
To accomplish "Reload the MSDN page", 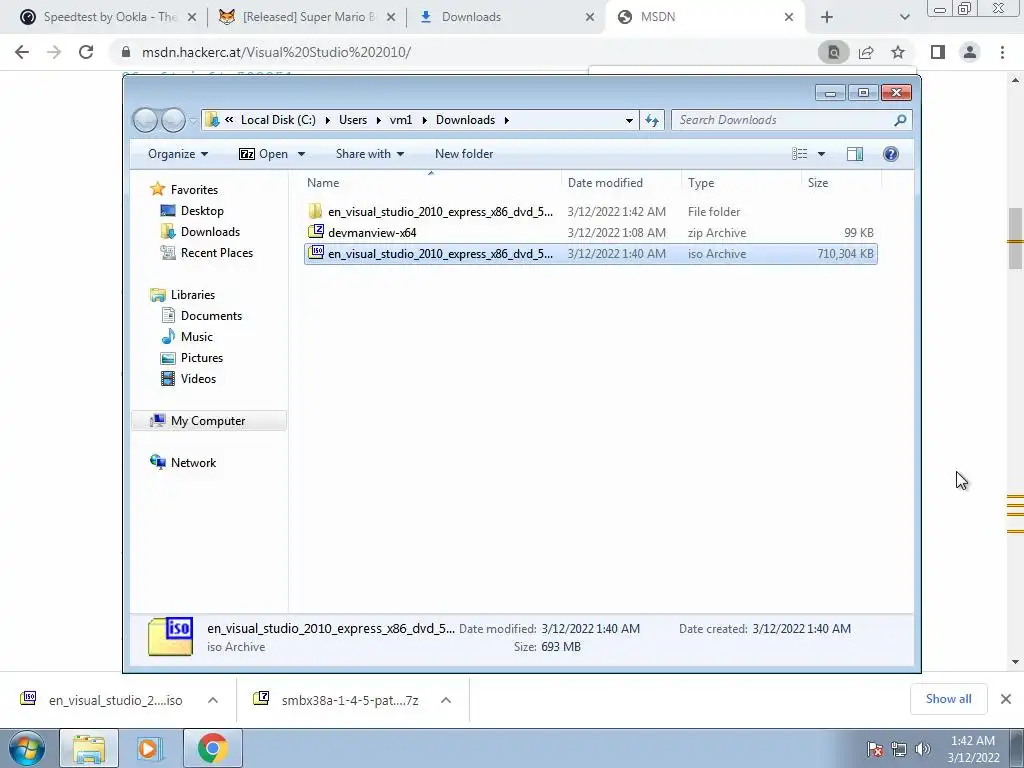I will [x=86, y=52].
